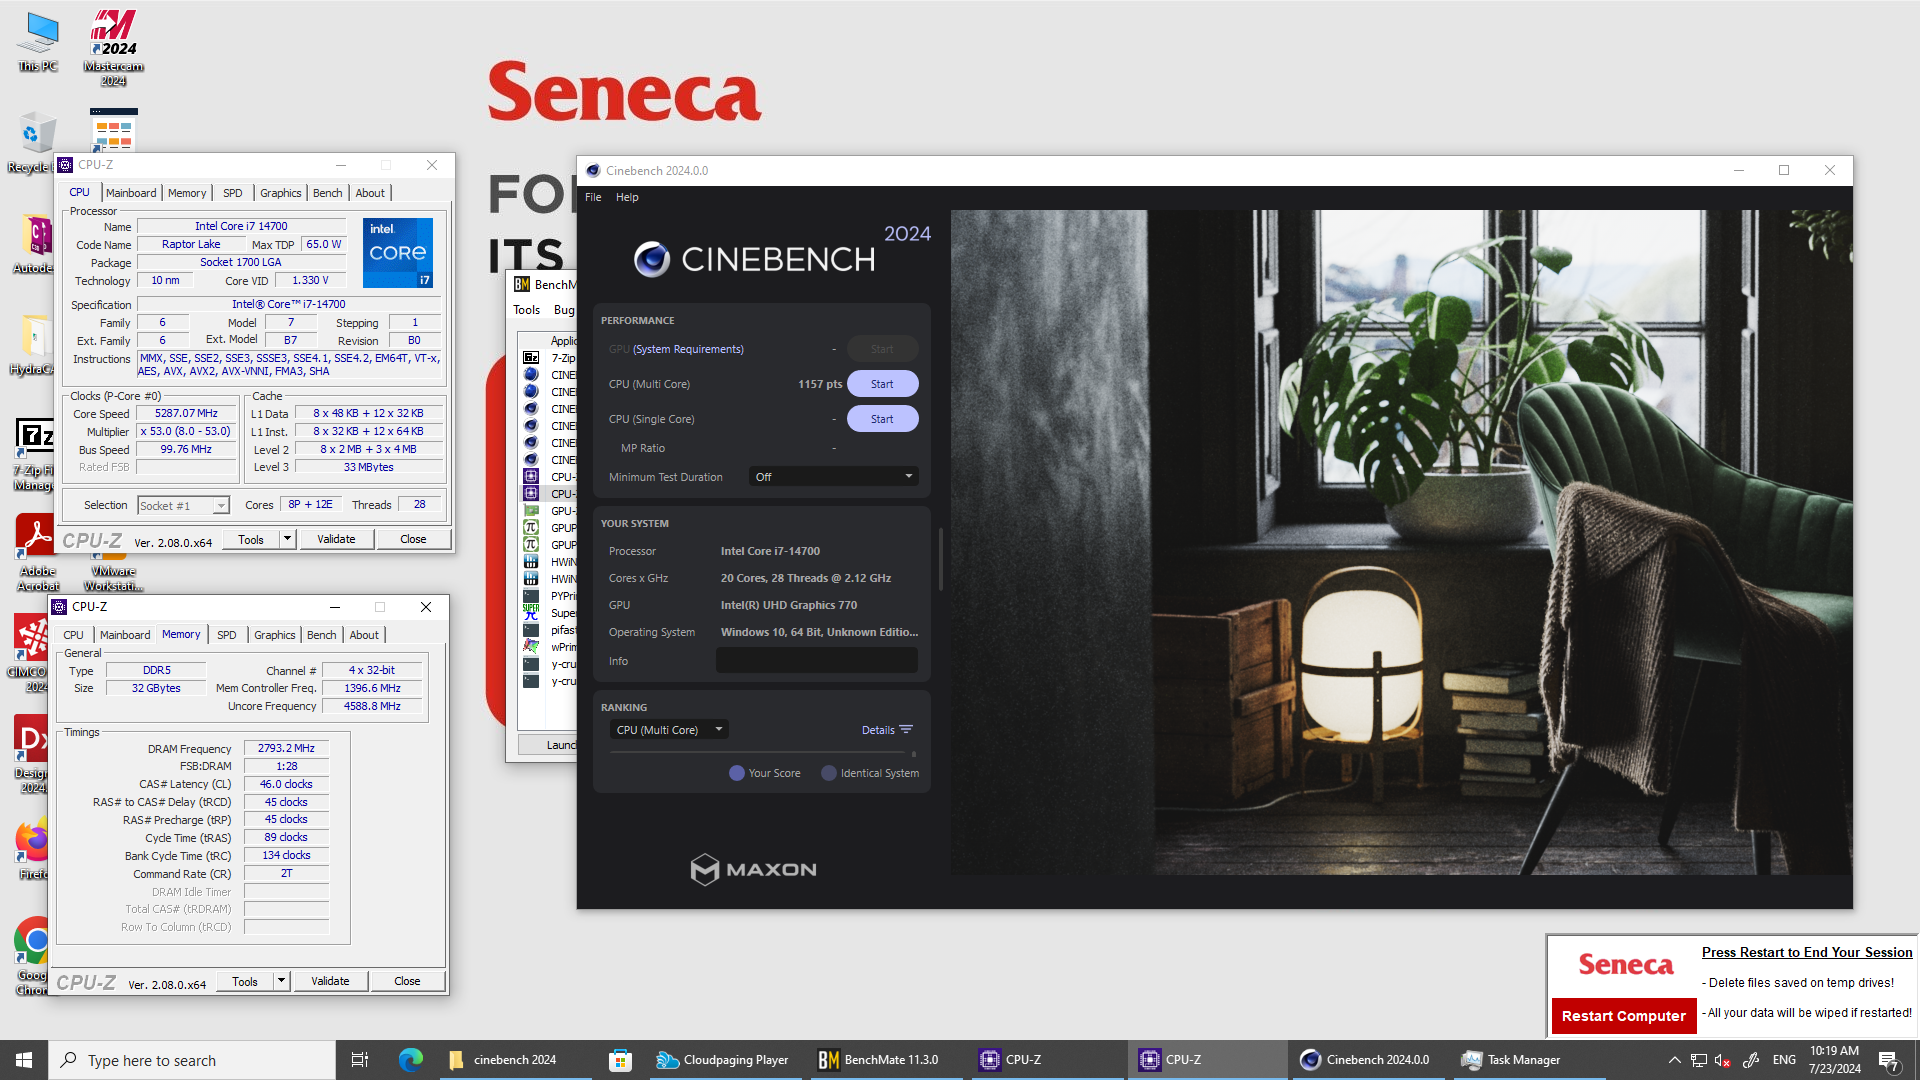Click the muted volume tray icon
The image size is (1920, 1080).
coord(1723,1060)
